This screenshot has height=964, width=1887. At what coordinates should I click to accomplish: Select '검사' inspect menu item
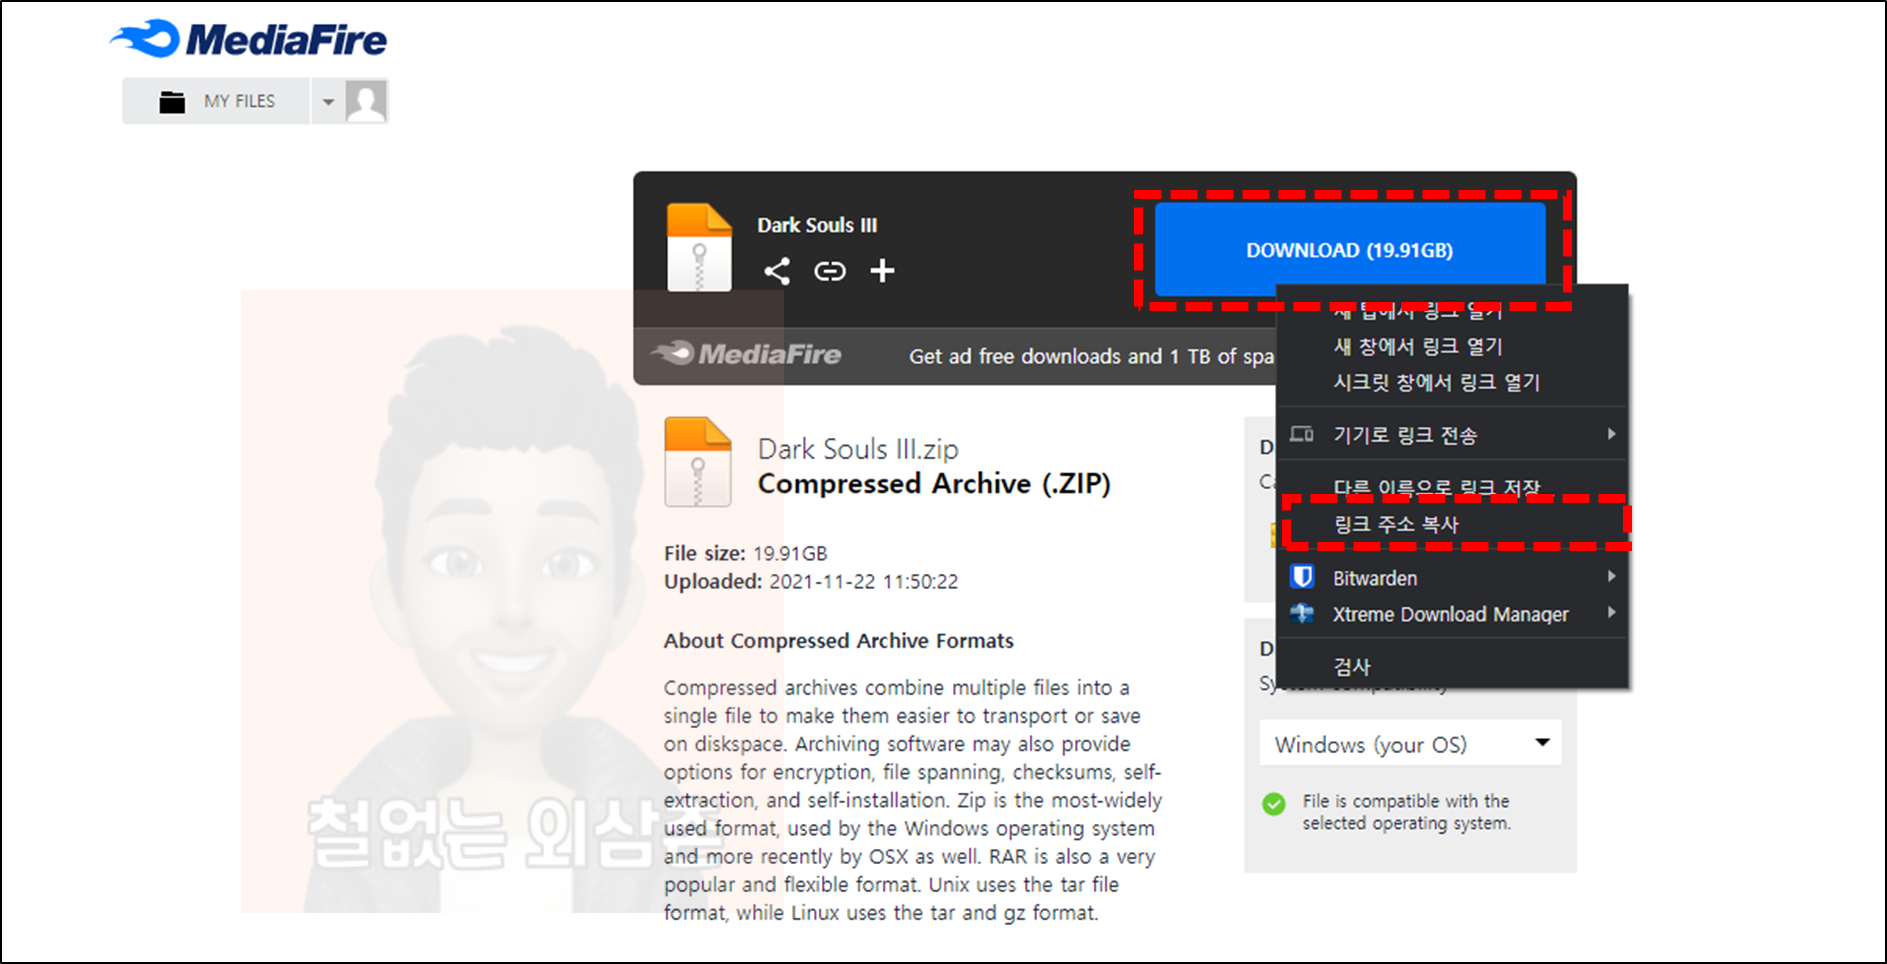tap(1452, 667)
